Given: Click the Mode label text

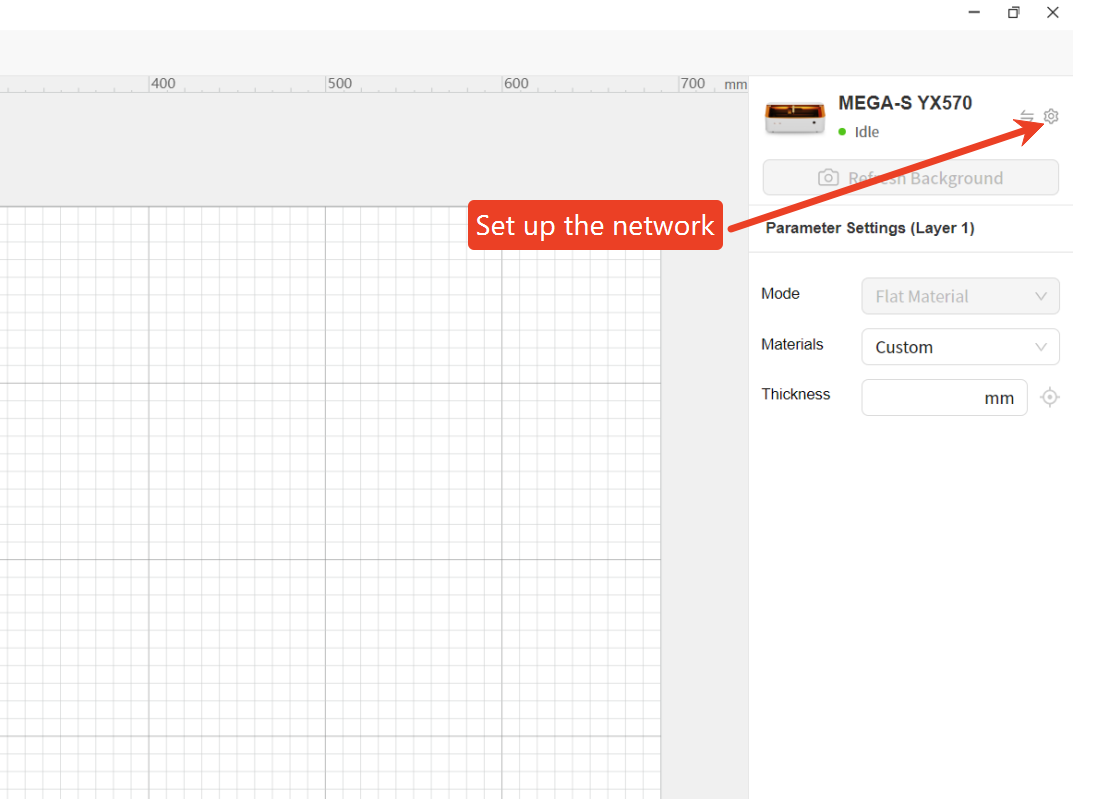Looking at the screenshot, I should [780, 294].
